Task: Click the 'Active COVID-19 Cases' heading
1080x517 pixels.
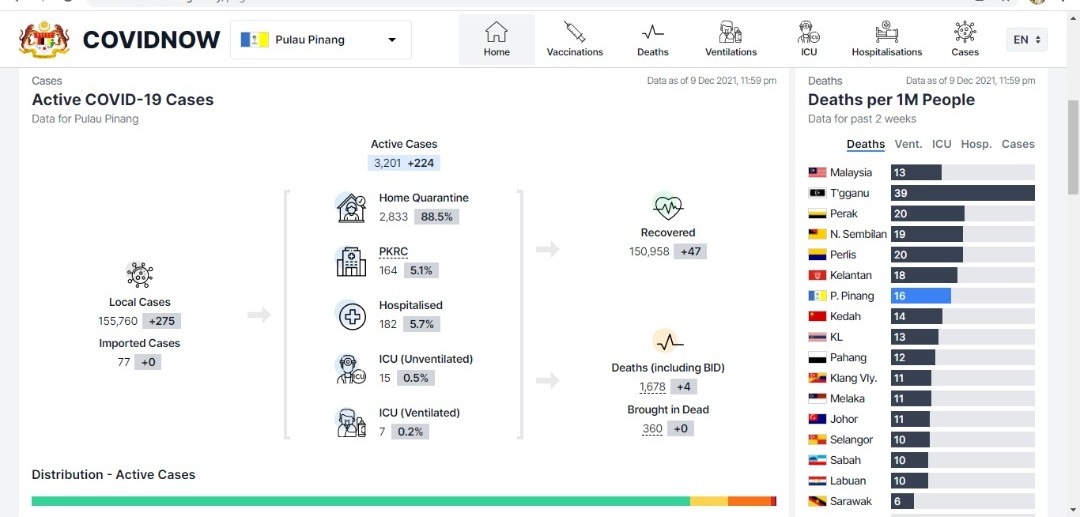Action: coord(123,99)
